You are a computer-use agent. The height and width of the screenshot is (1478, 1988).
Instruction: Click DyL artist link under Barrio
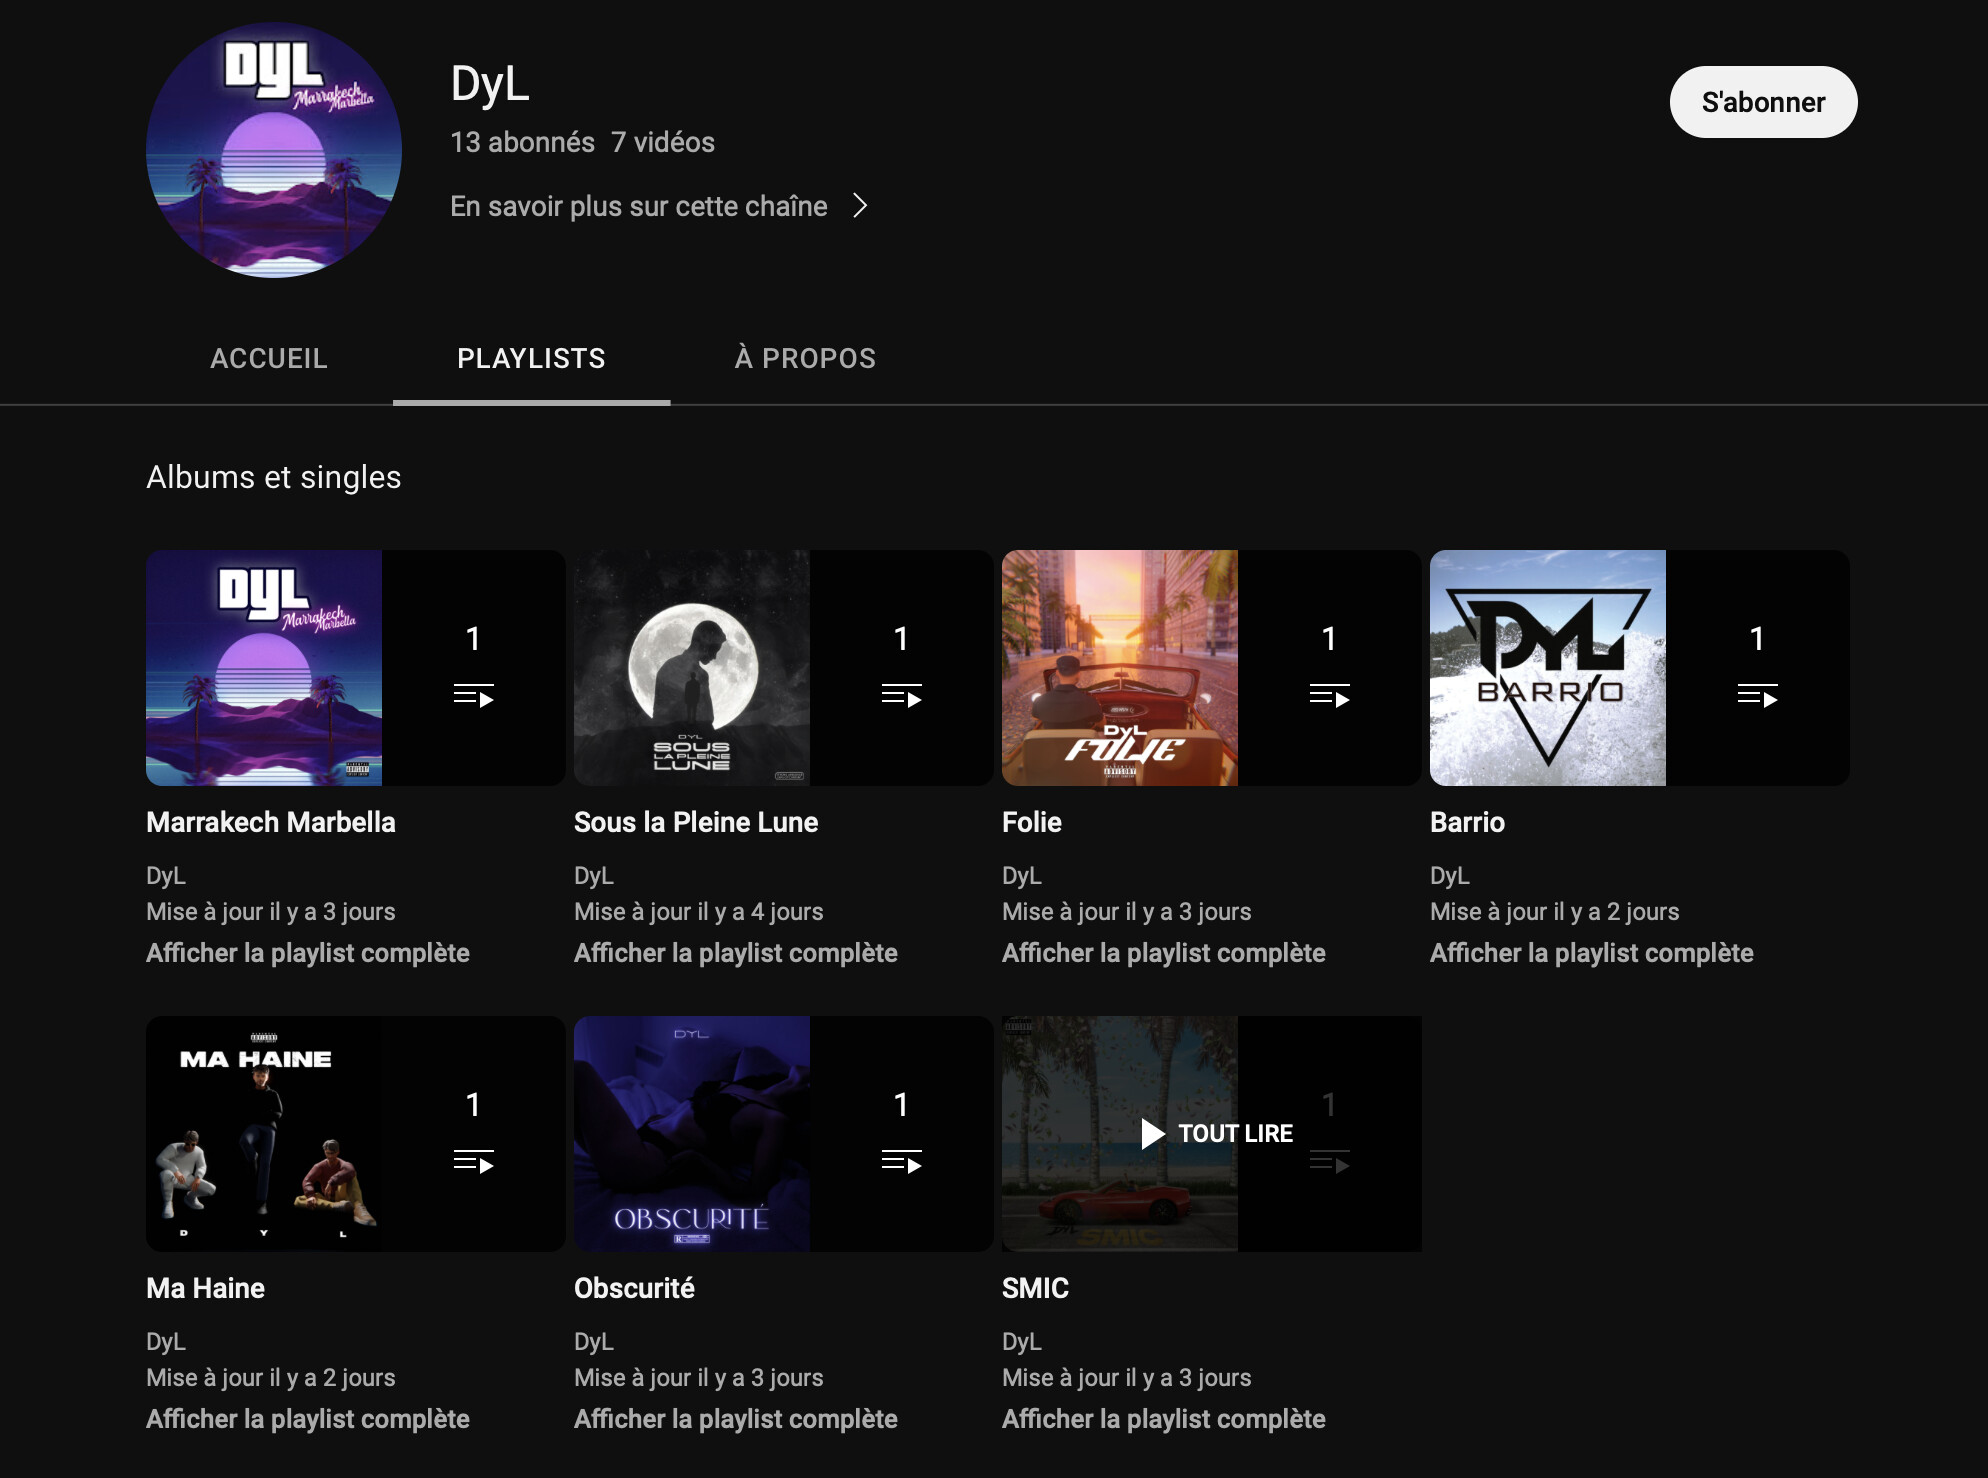point(1450,875)
